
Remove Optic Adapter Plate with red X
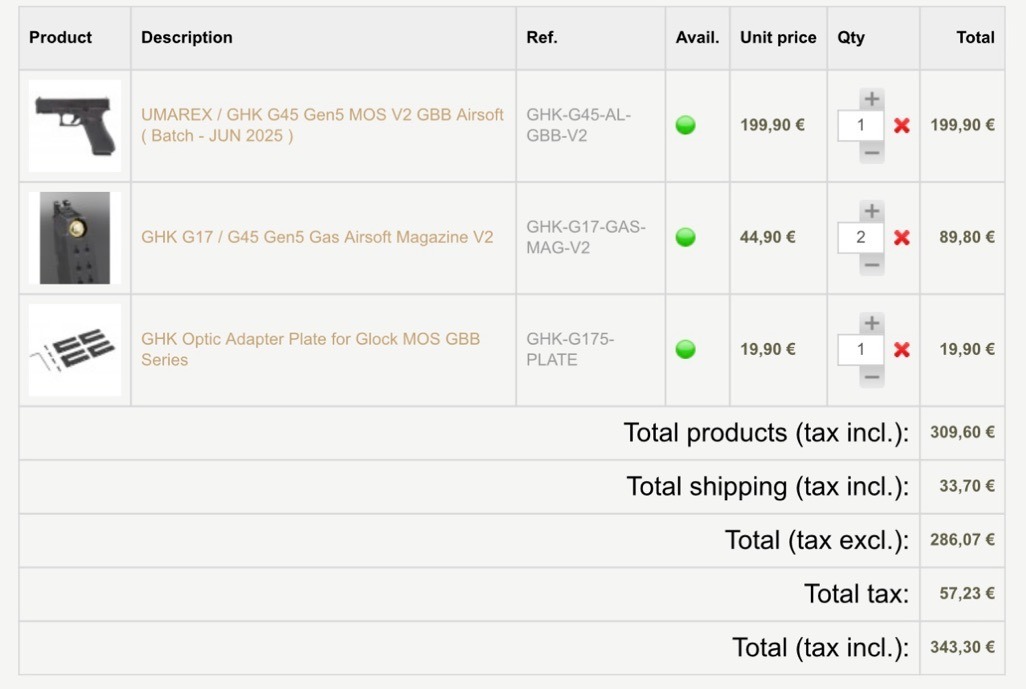pos(901,350)
